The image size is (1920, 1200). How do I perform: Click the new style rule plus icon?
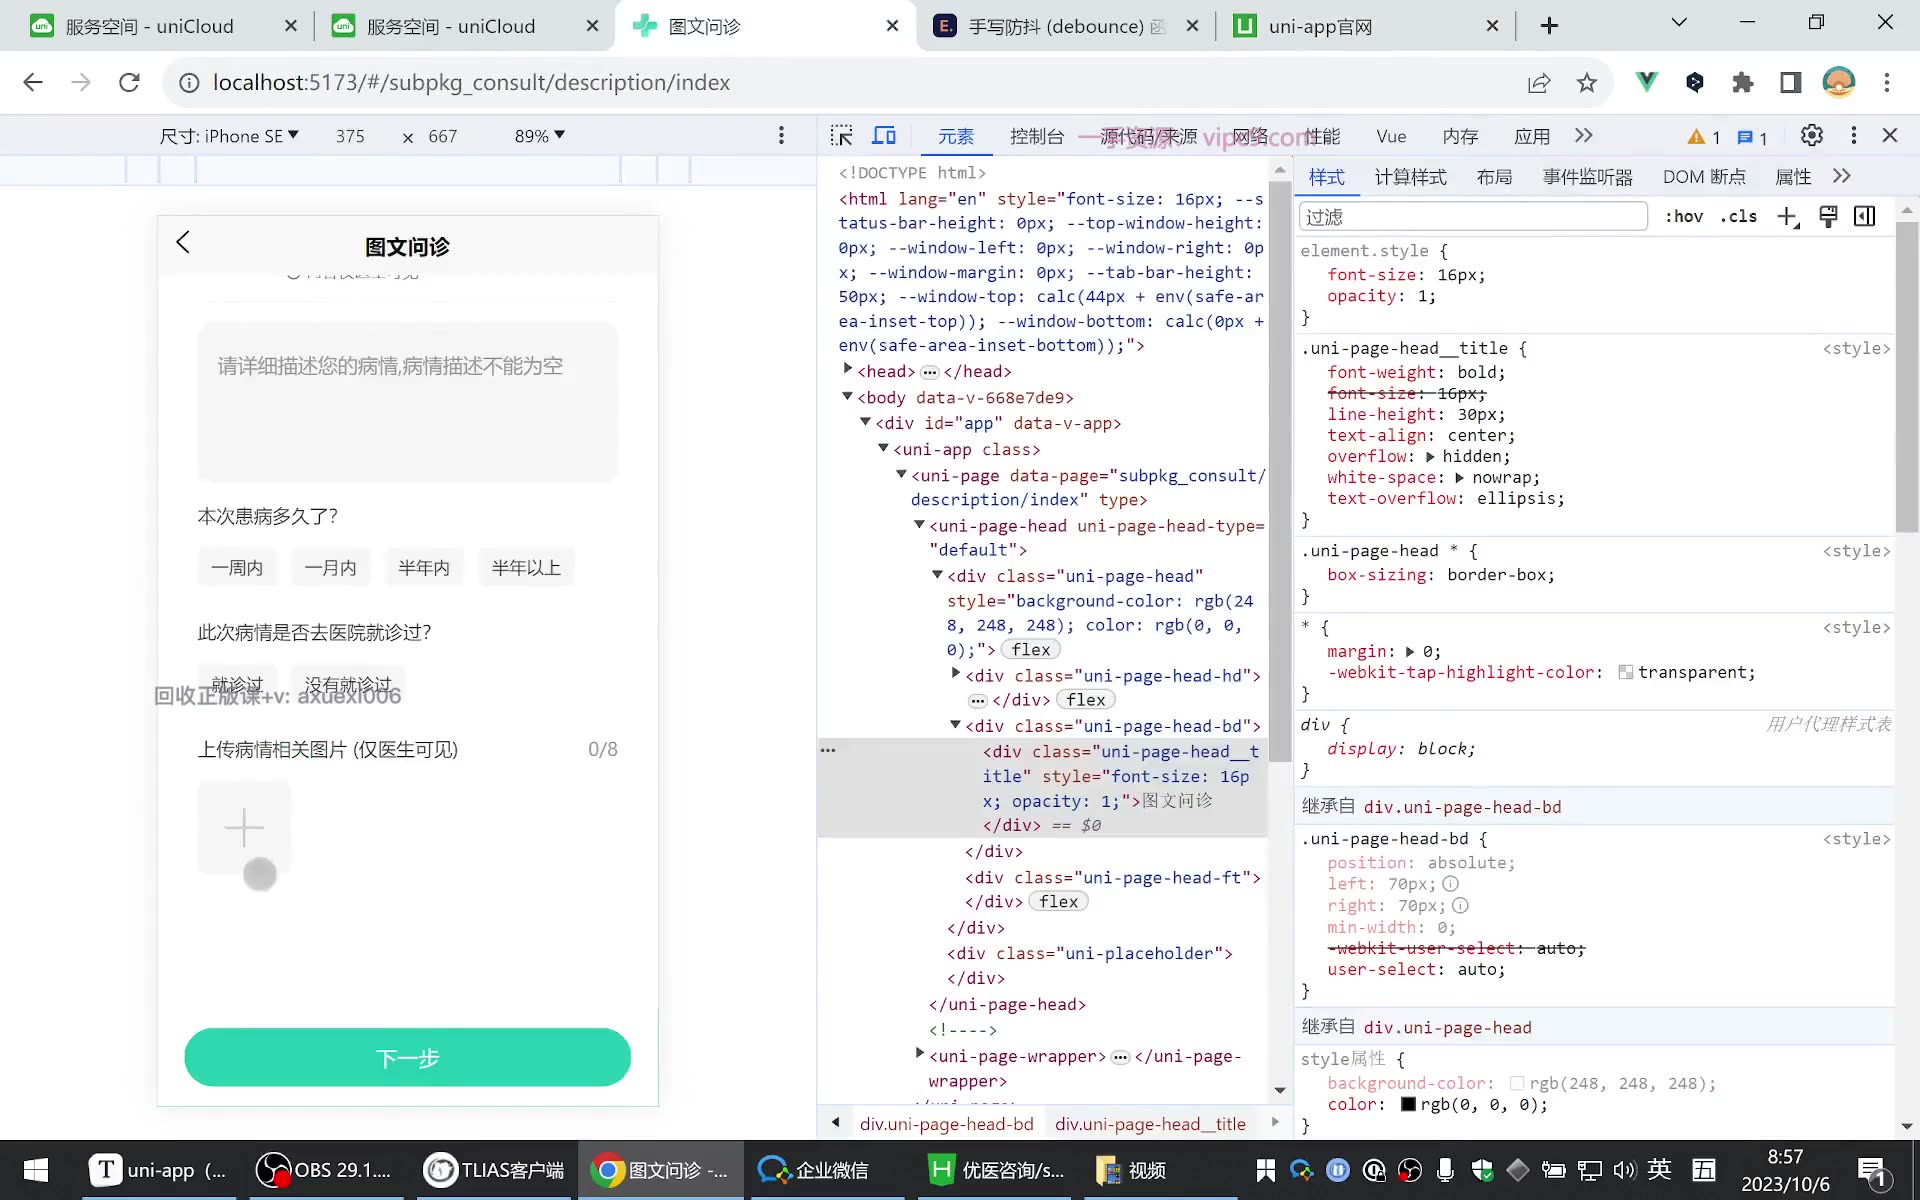point(1788,217)
